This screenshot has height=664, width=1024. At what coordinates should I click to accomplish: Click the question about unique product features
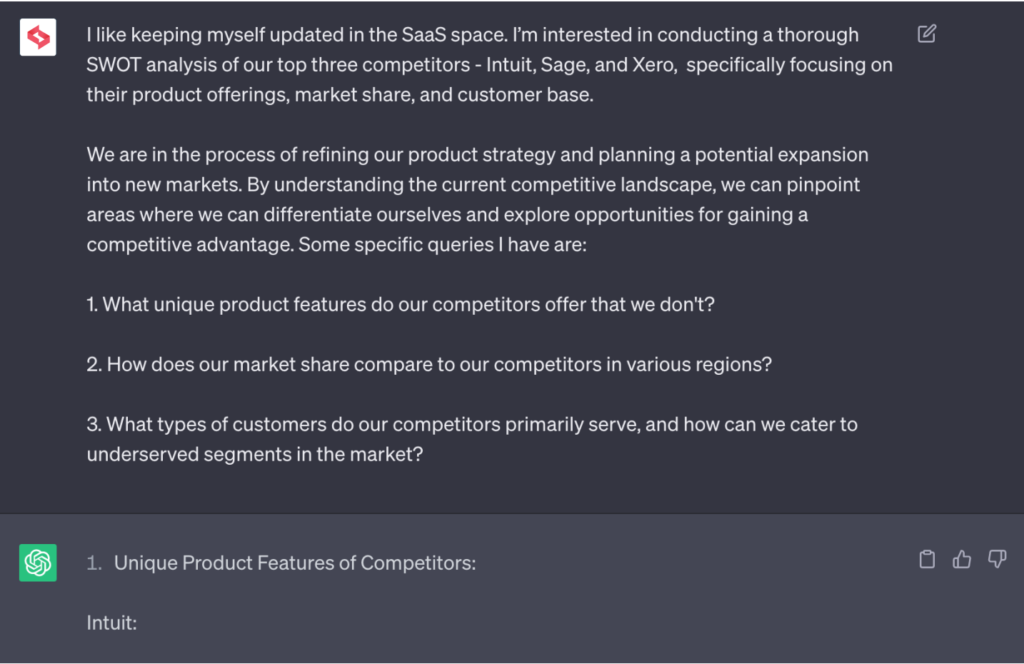(401, 305)
